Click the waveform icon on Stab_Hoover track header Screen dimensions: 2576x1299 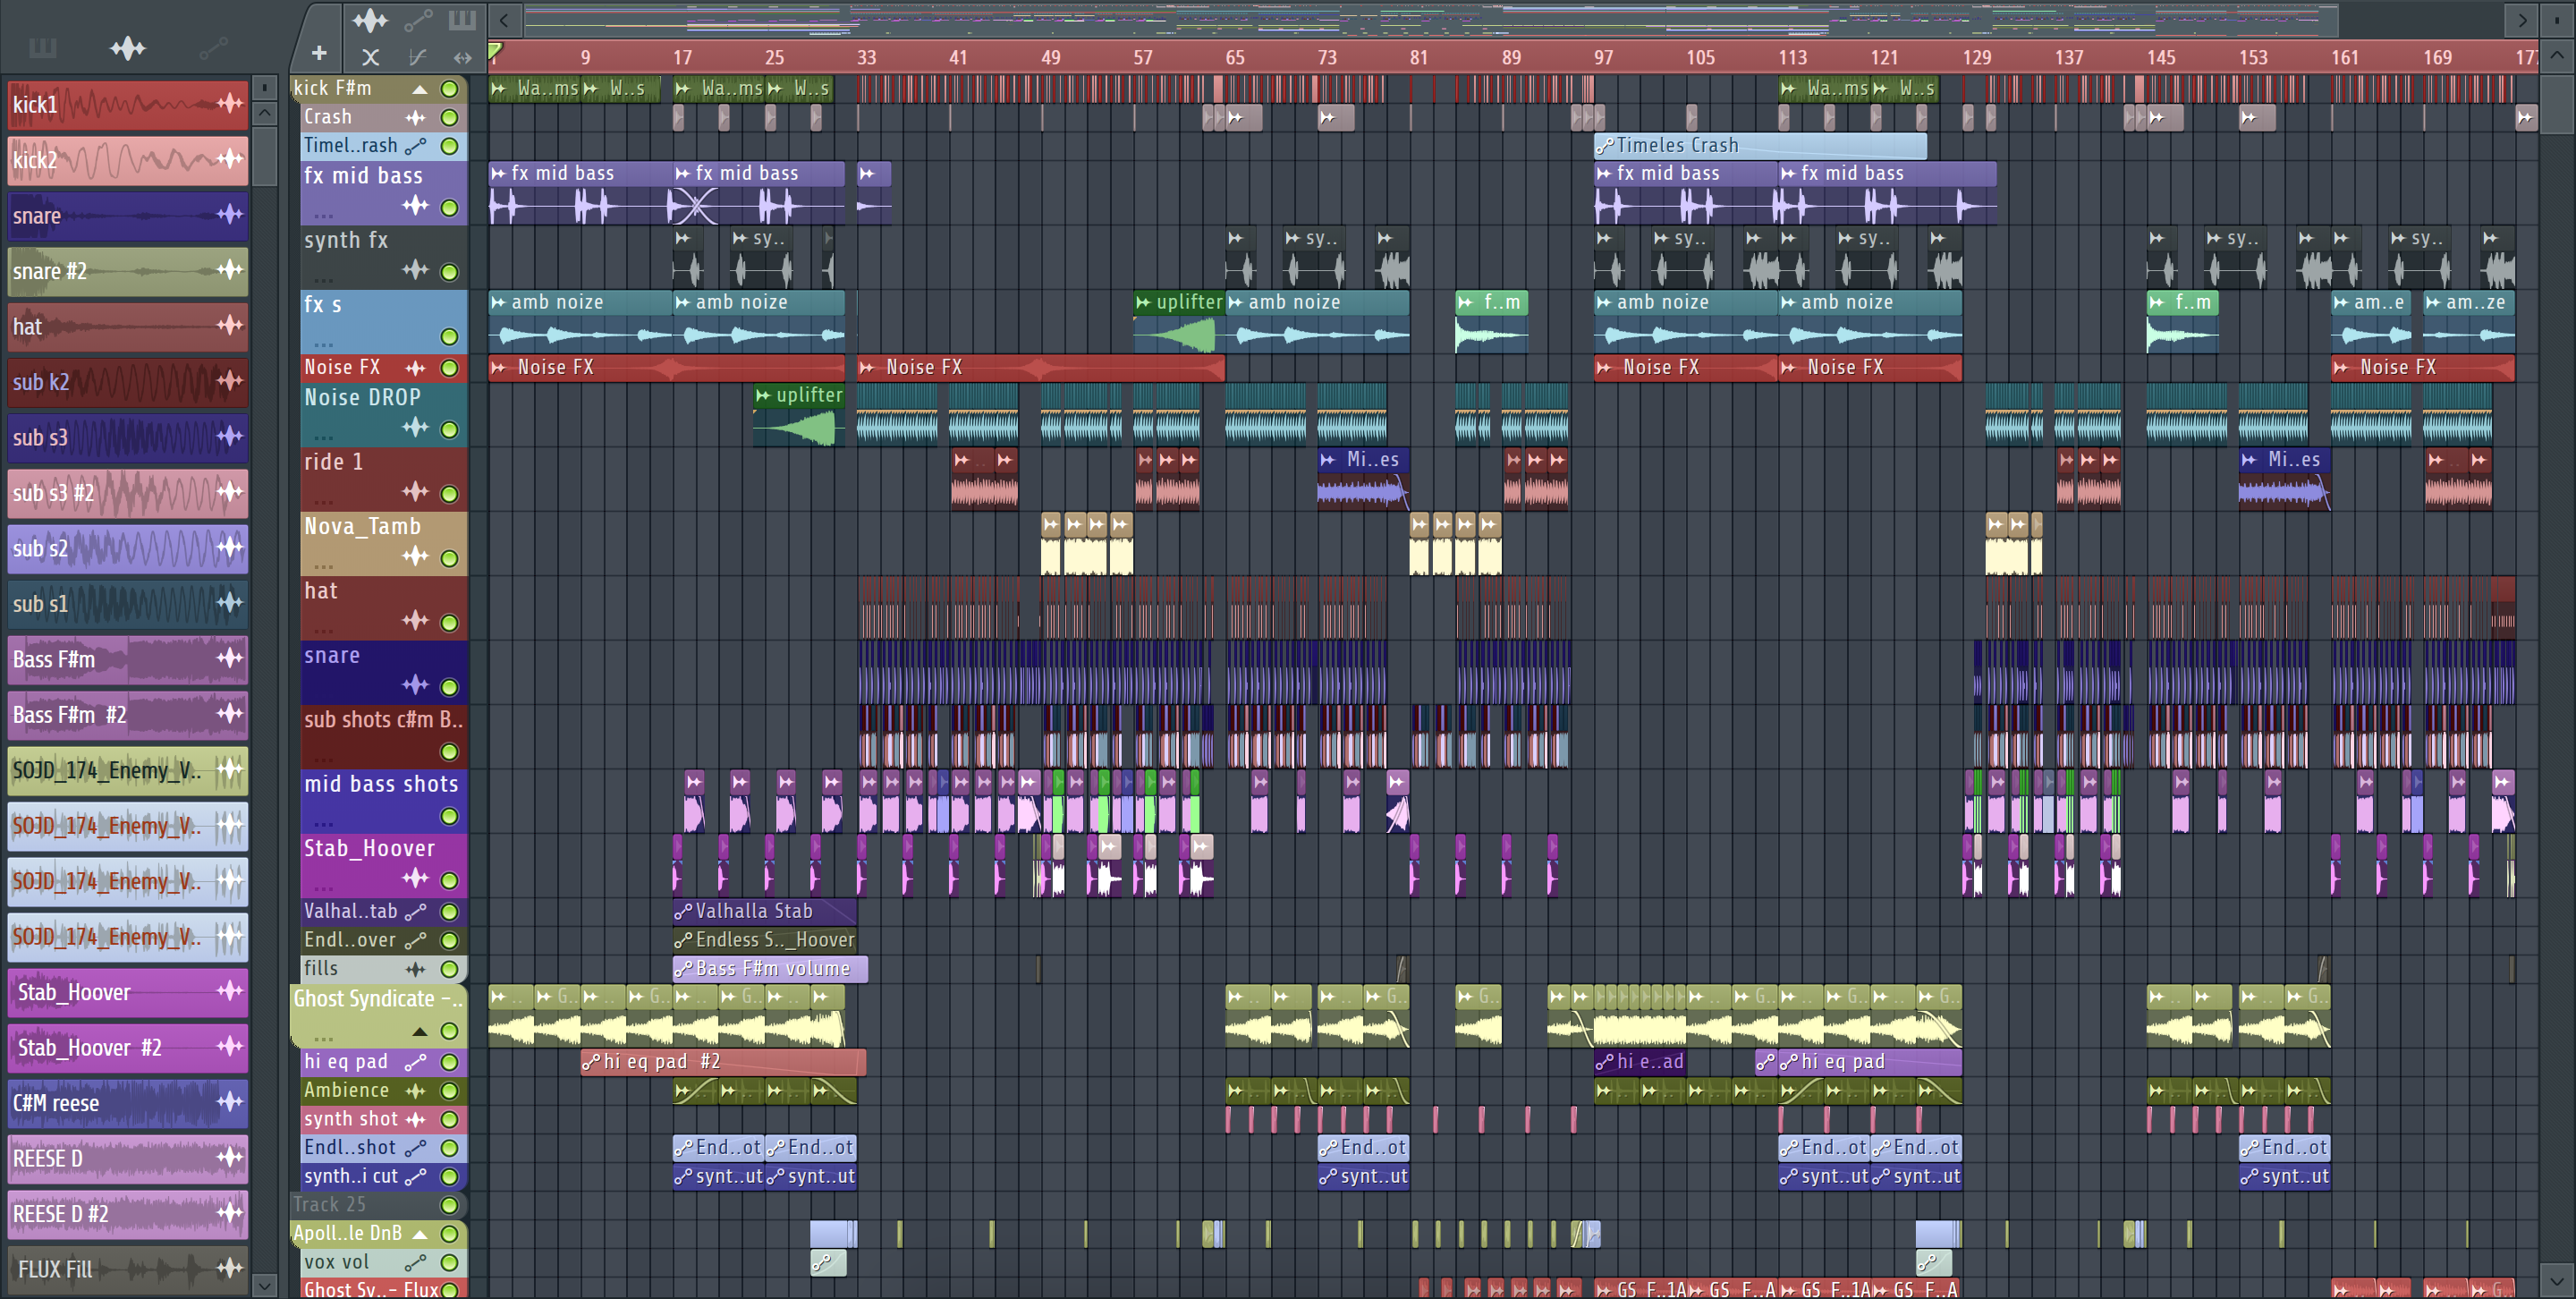coord(415,878)
